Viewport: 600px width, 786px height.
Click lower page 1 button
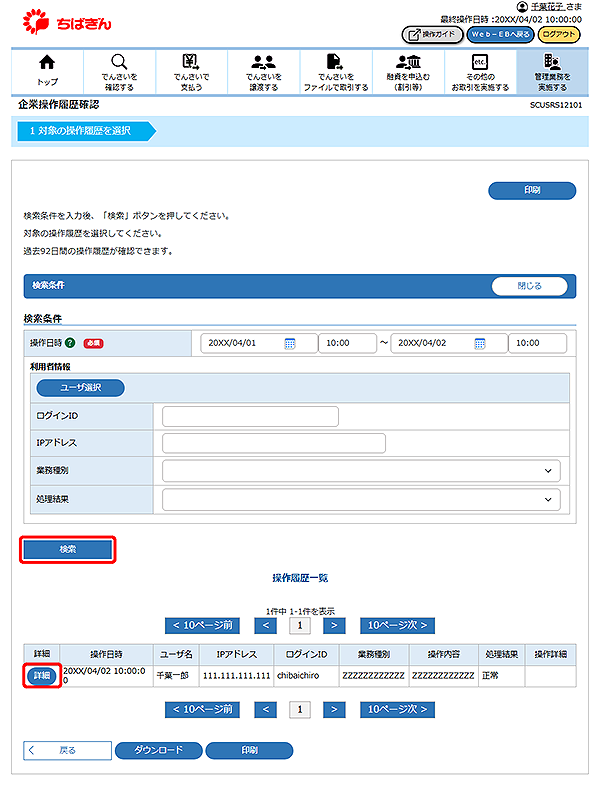tap(300, 710)
